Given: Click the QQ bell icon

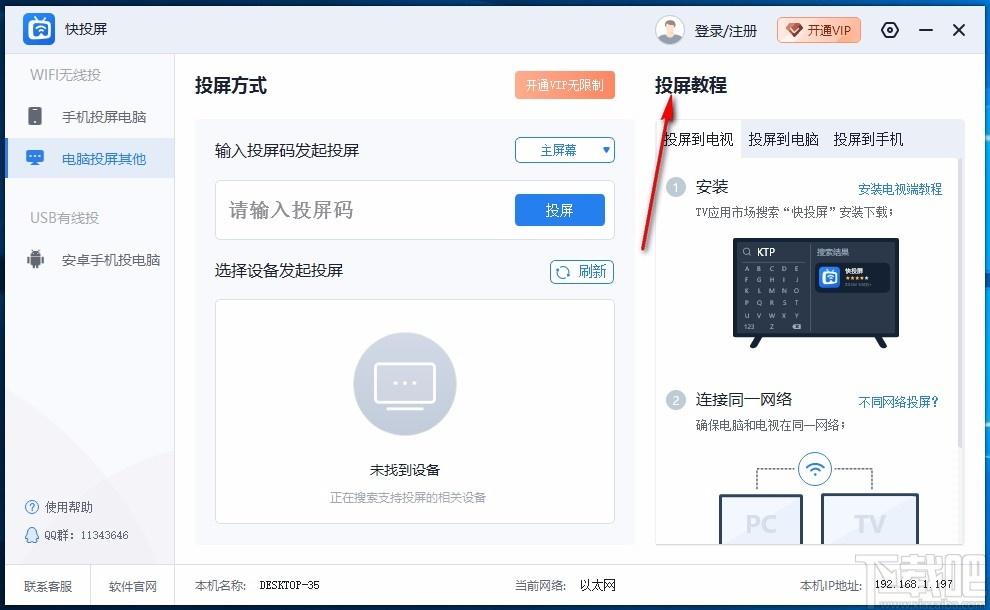Looking at the screenshot, I should pyautogui.click(x=32, y=535).
